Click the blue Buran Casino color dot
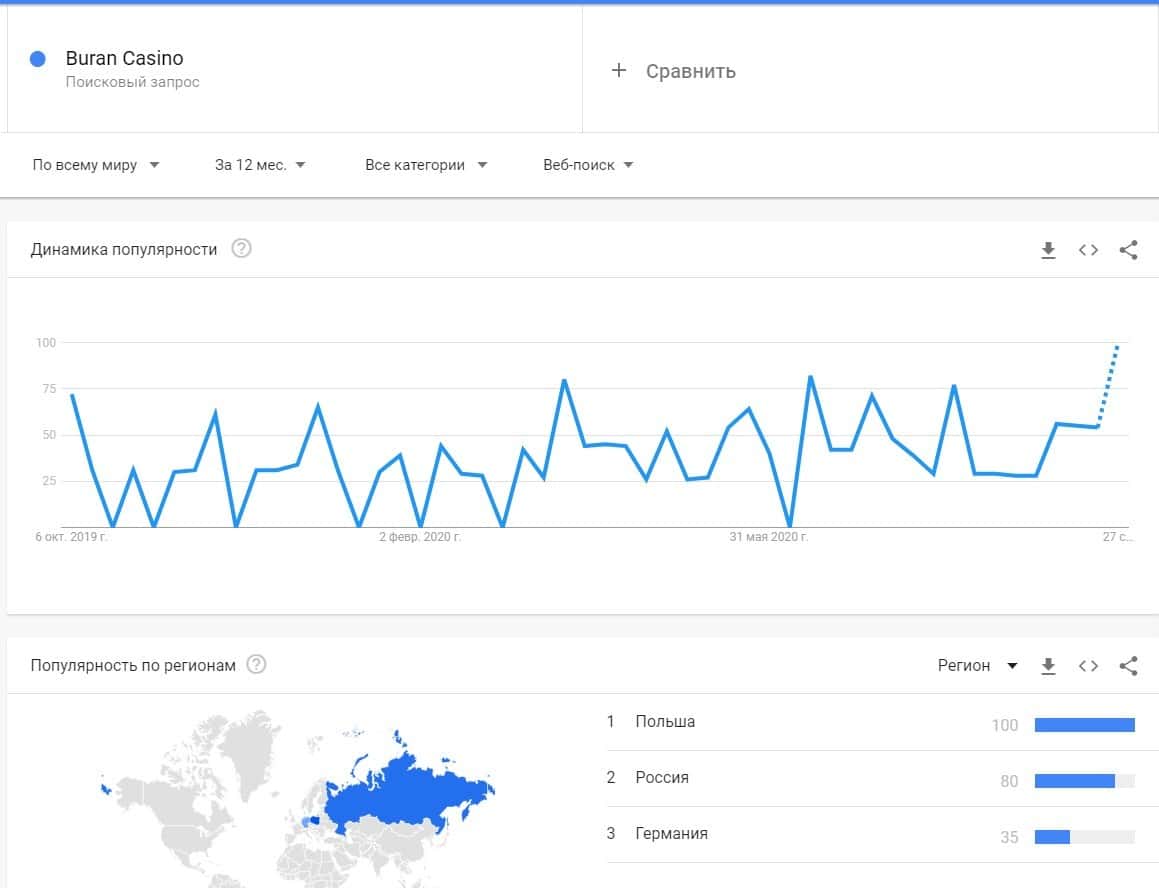Viewport: 1159px width, 888px height. [x=38, y=59]
